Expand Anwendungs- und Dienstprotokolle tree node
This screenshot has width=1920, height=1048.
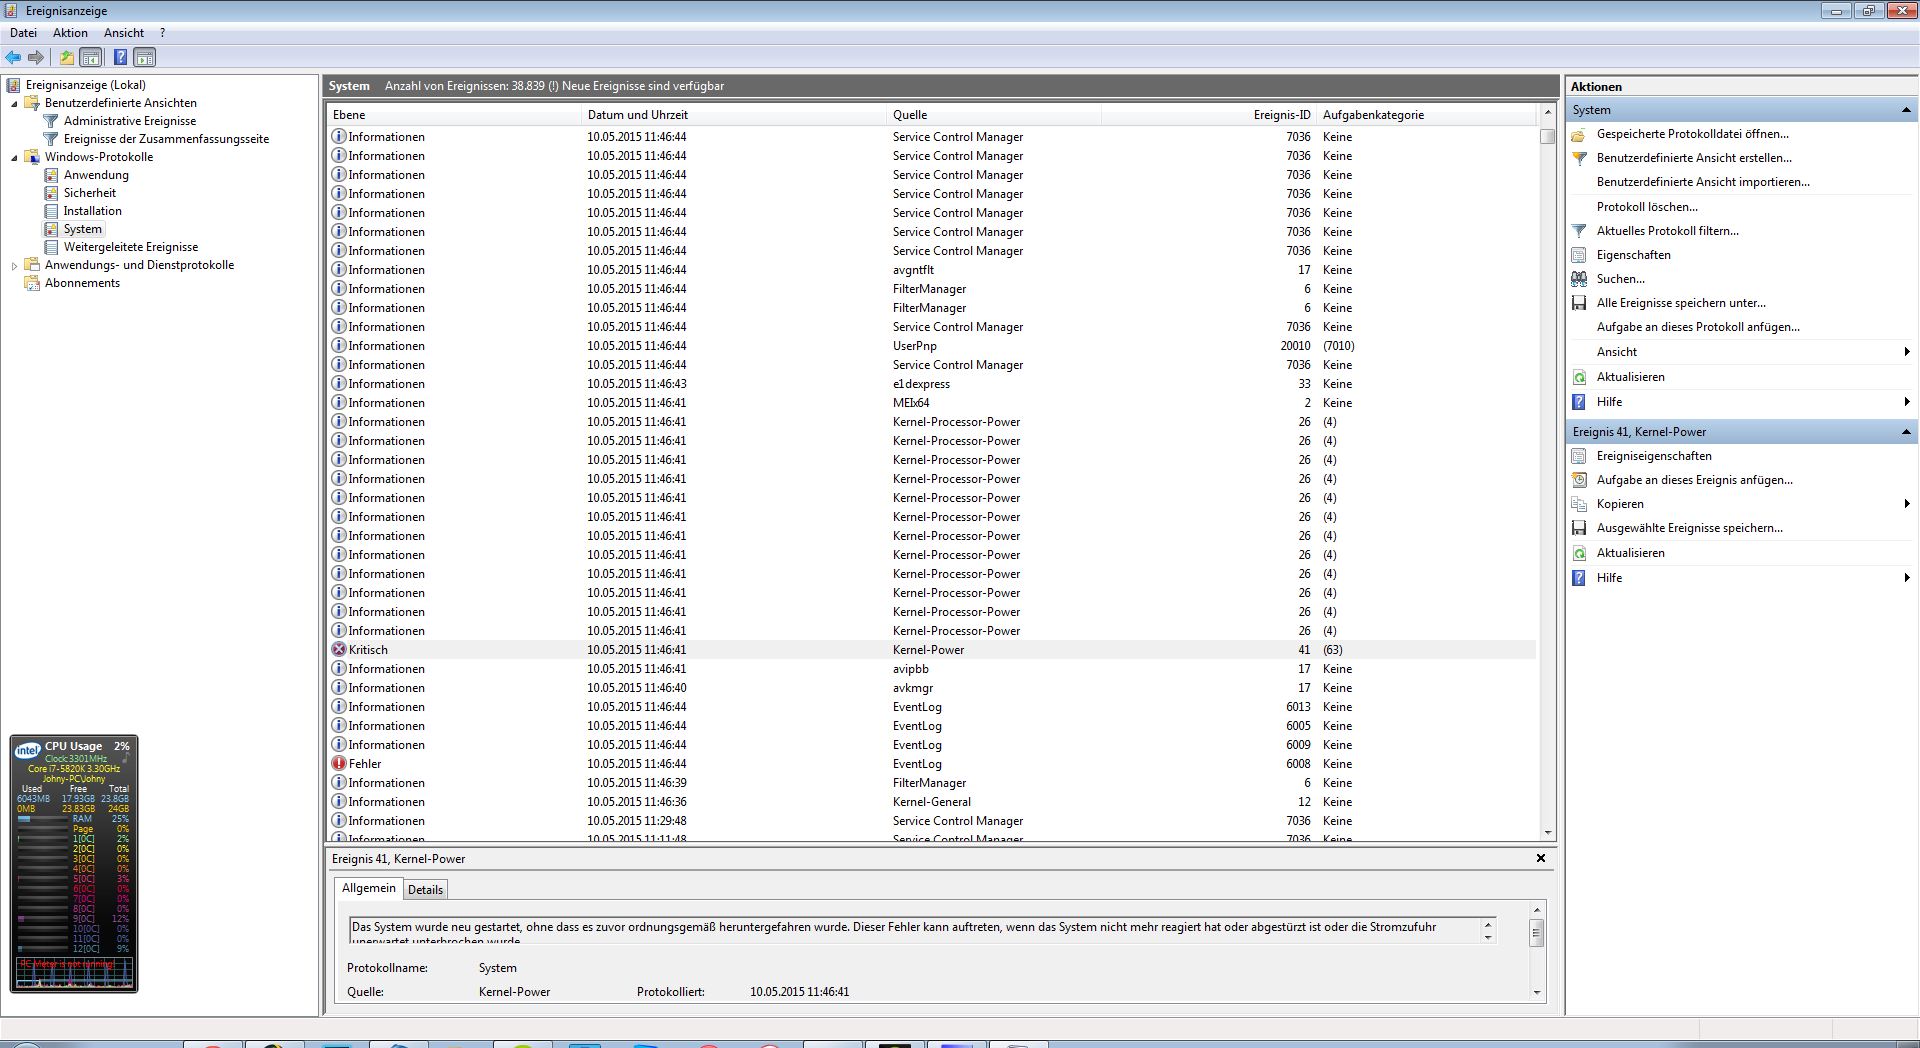[x=14, y=265]
